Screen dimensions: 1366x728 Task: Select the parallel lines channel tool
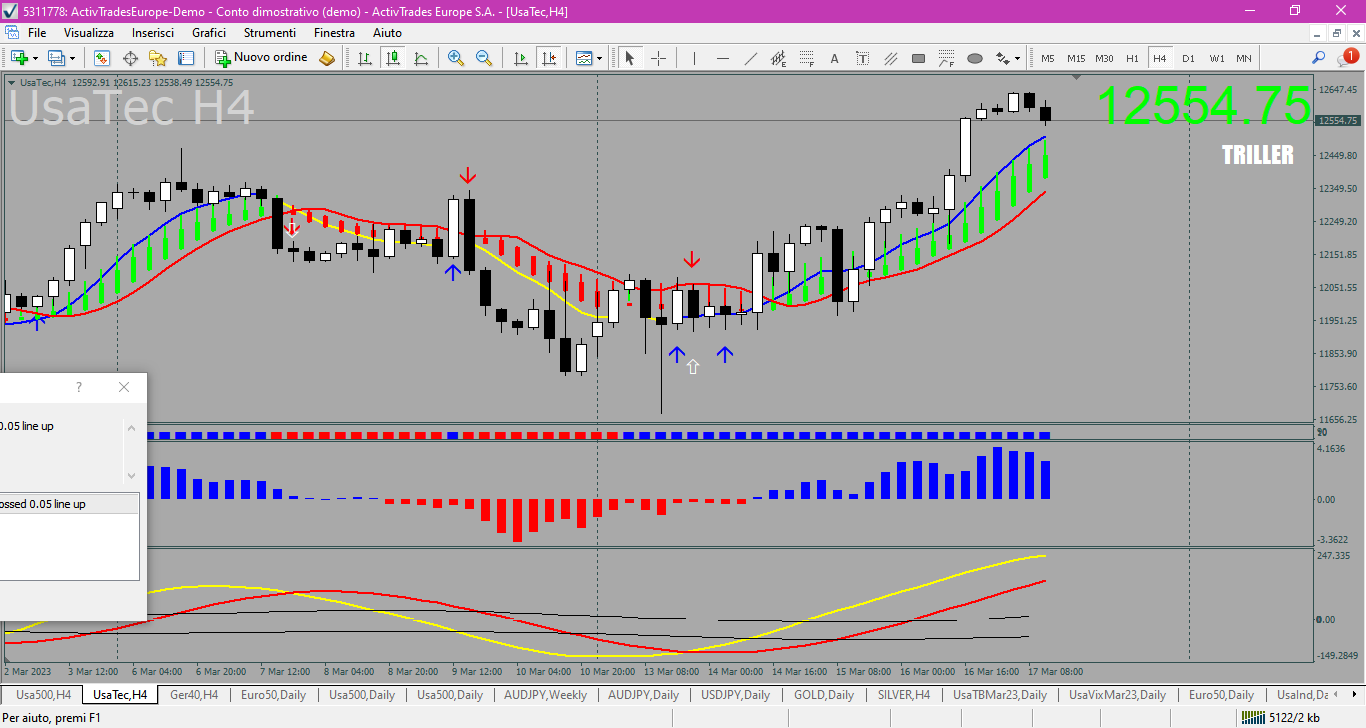[891, 58]
